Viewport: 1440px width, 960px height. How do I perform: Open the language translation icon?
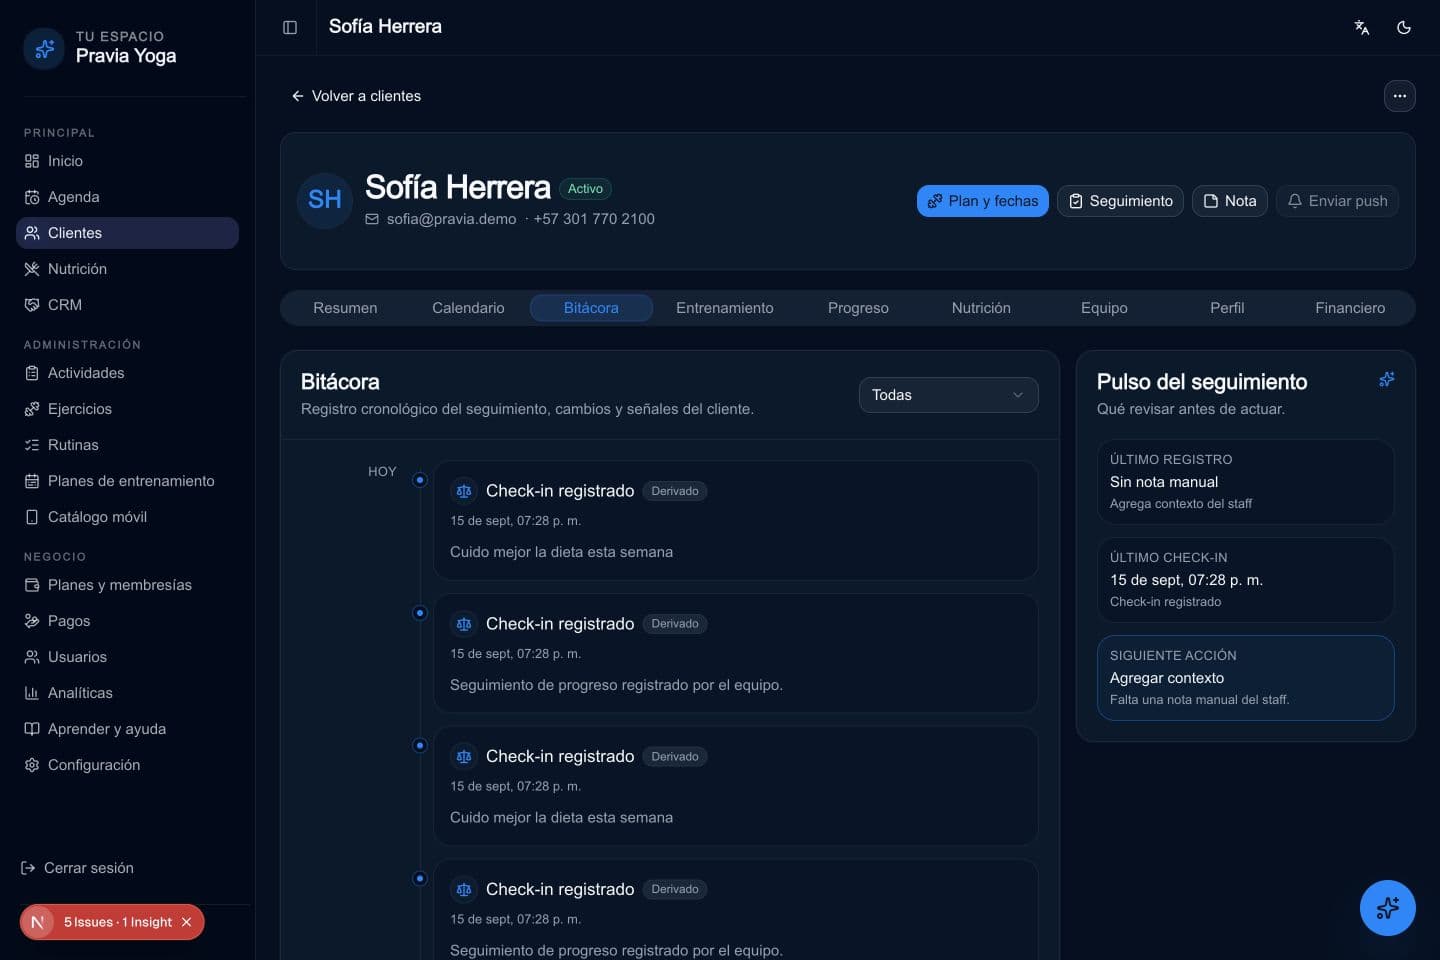point(1362,27)
